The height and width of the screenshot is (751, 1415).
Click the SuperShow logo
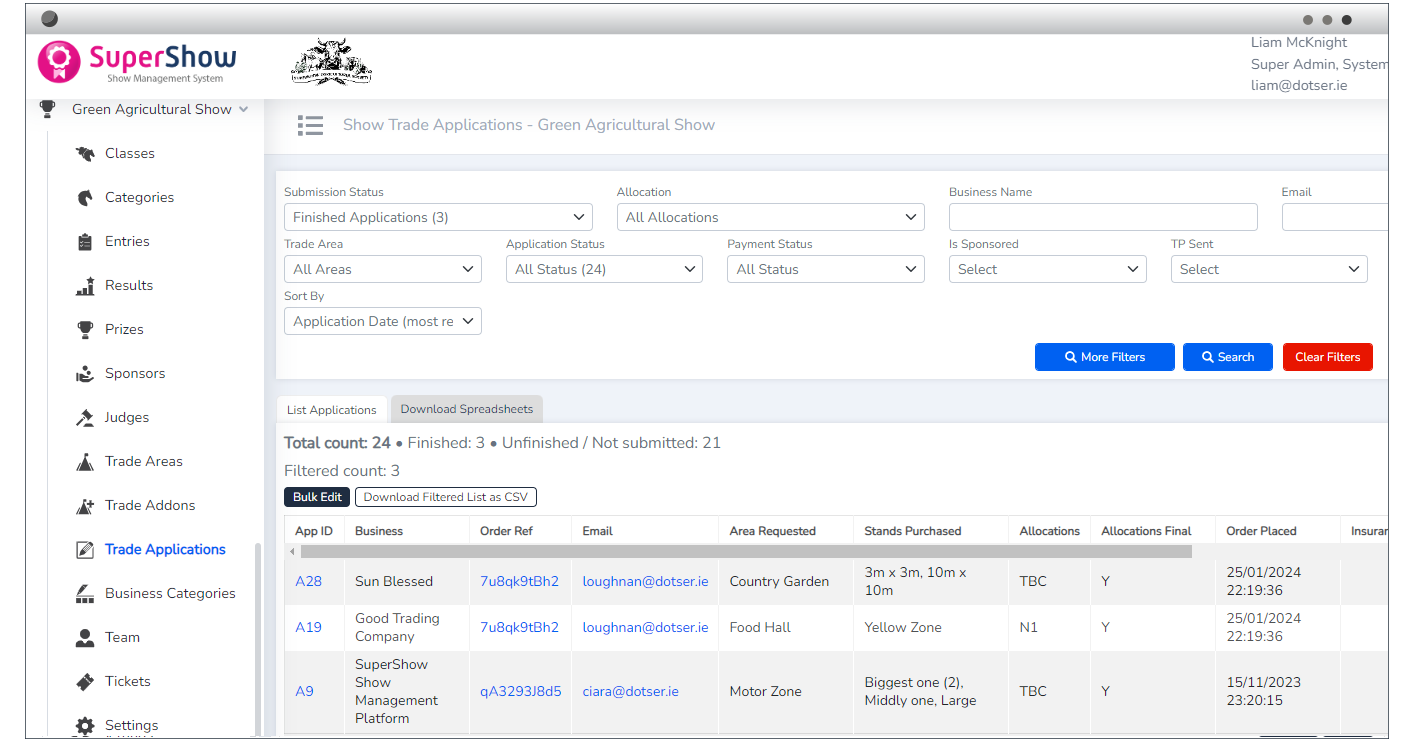(x=137, y=62)
